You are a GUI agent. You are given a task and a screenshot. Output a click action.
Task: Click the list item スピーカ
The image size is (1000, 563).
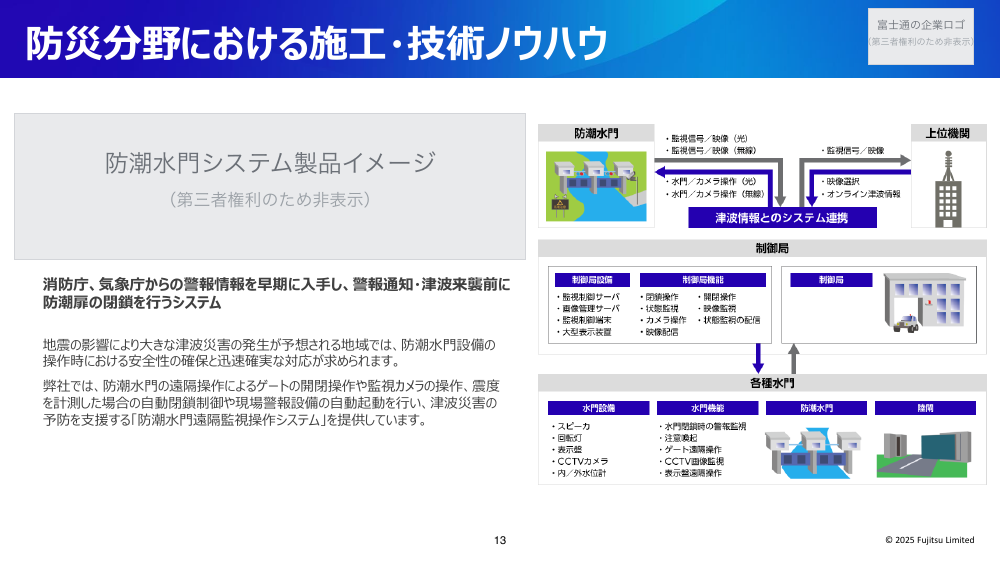(571, 427)
